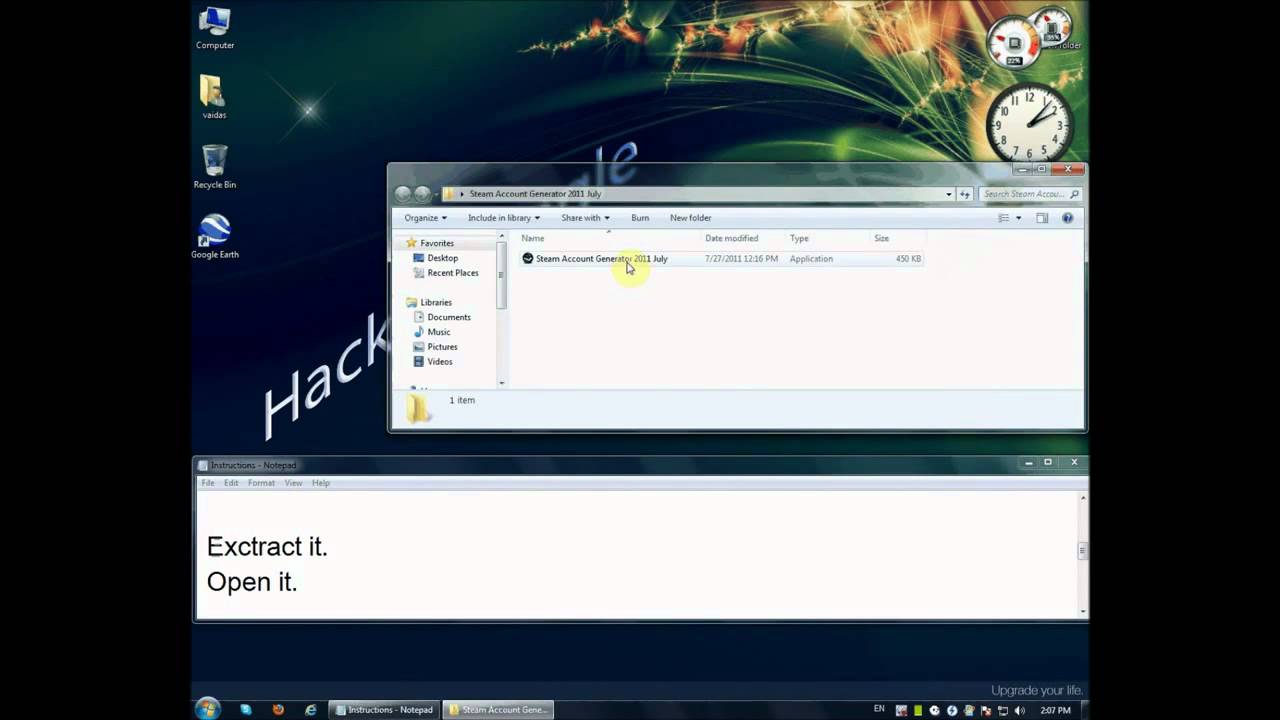Expand path arrow before folder name

(462, 194)
